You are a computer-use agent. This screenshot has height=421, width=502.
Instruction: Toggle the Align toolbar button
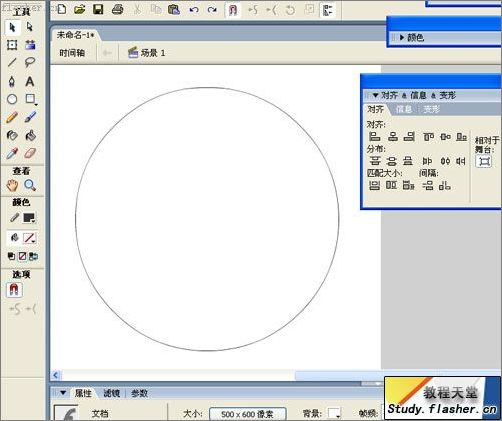tap(328, 10)
